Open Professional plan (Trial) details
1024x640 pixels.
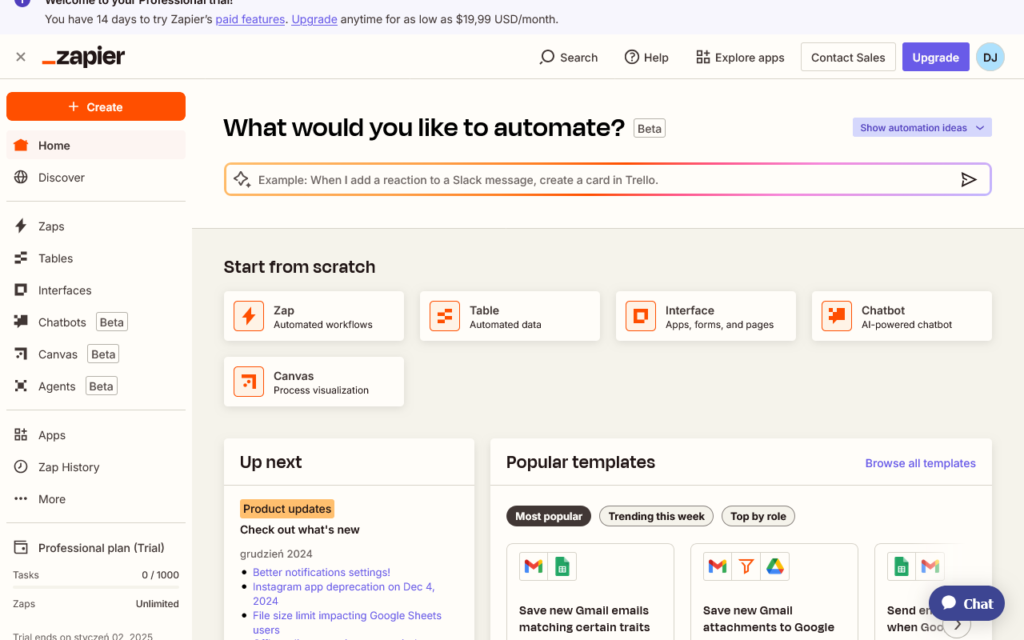pyautogui.click(x=96, y=548)
